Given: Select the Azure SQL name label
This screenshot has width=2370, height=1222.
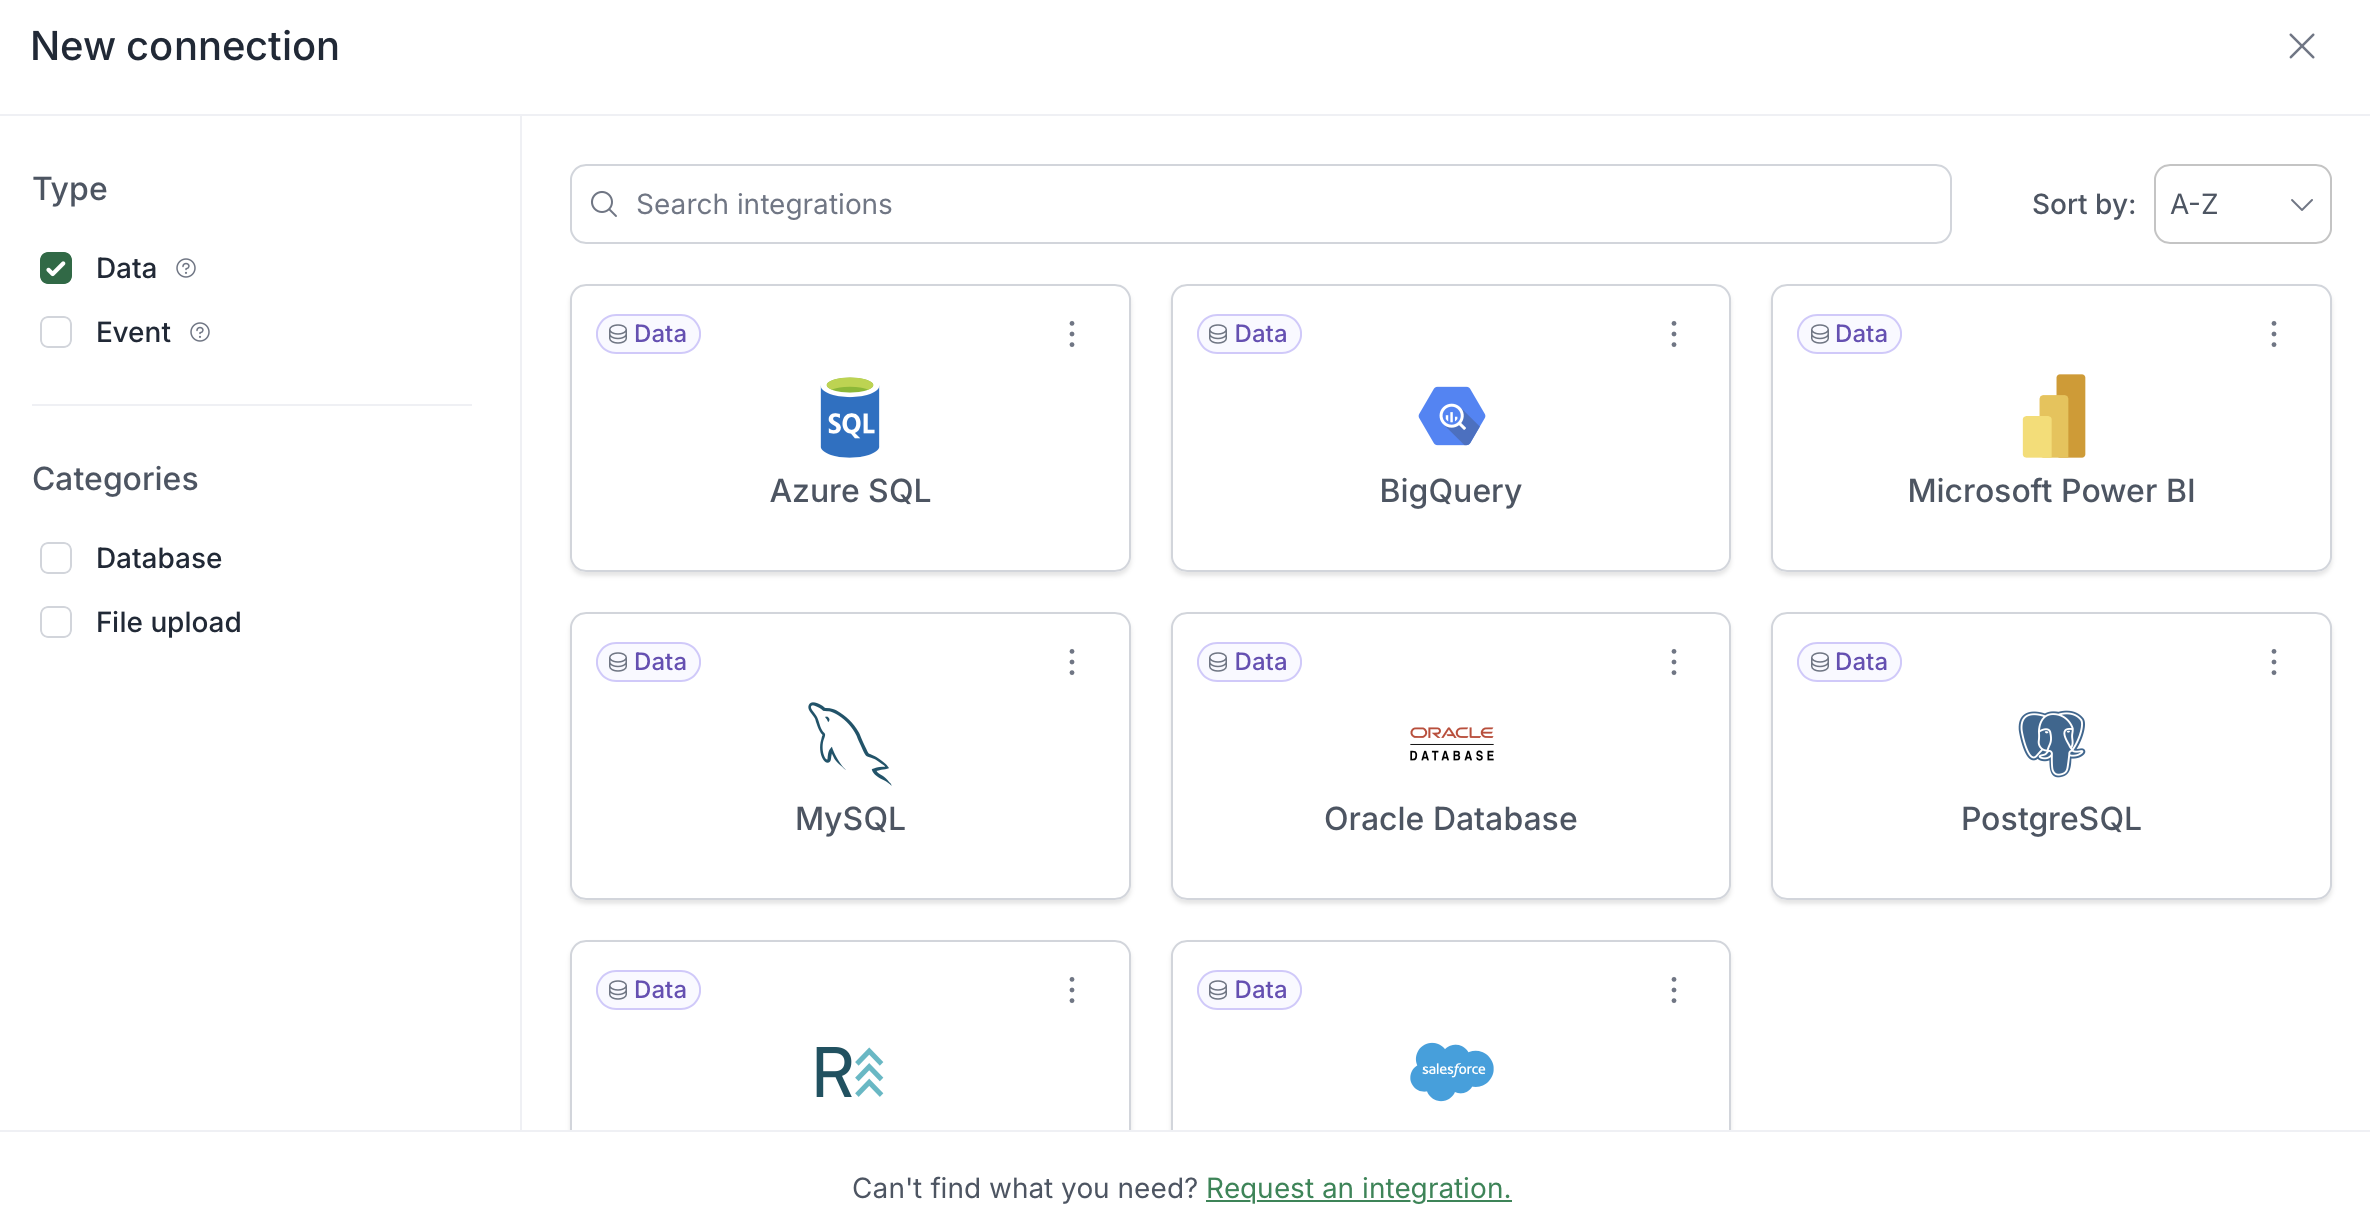Looking at the screenshot, I should pyautogui.click(x=850, y=491).
